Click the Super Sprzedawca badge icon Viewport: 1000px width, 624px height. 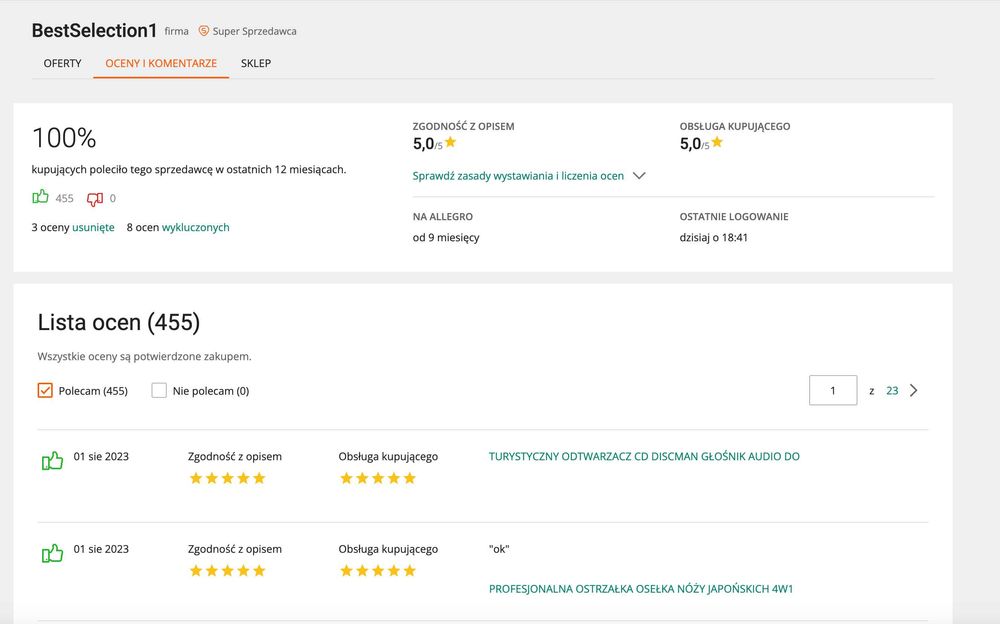204,31
